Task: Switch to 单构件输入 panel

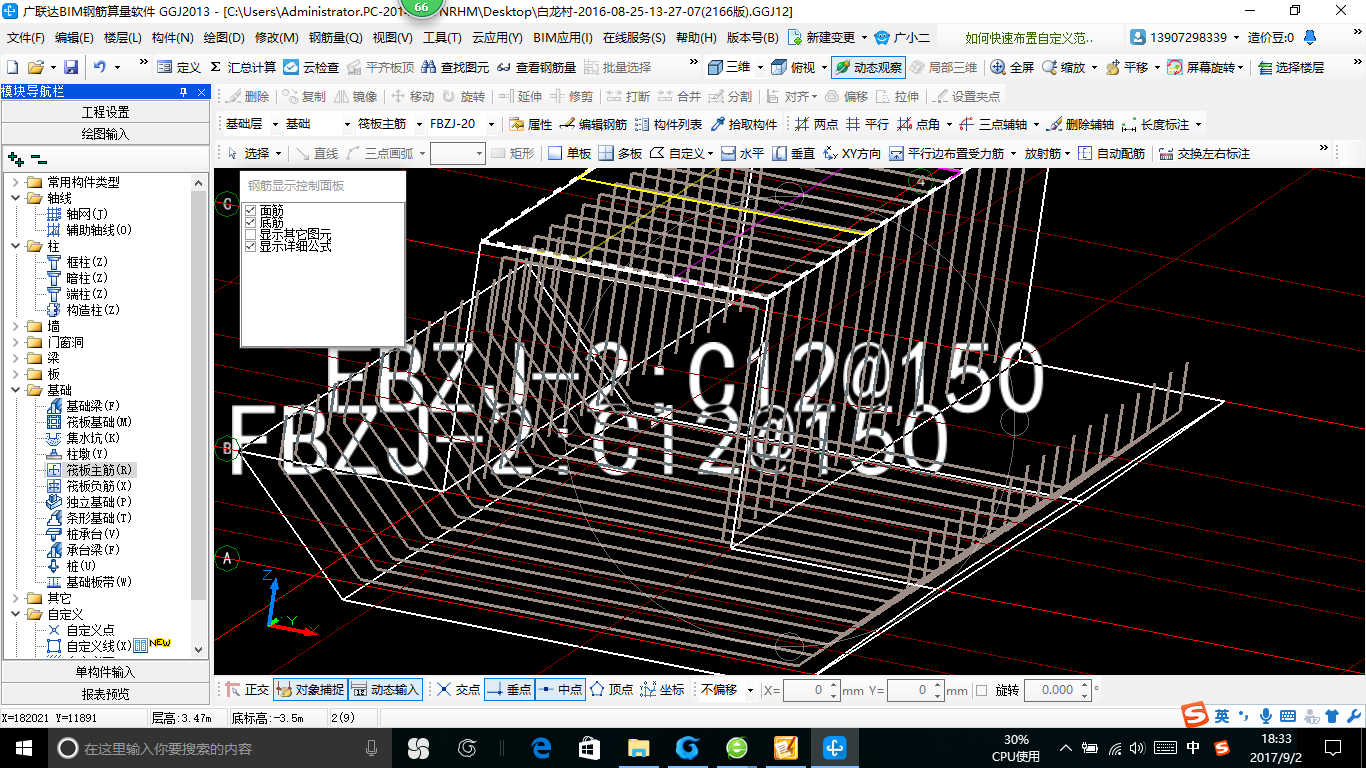Action: [105, 672]
